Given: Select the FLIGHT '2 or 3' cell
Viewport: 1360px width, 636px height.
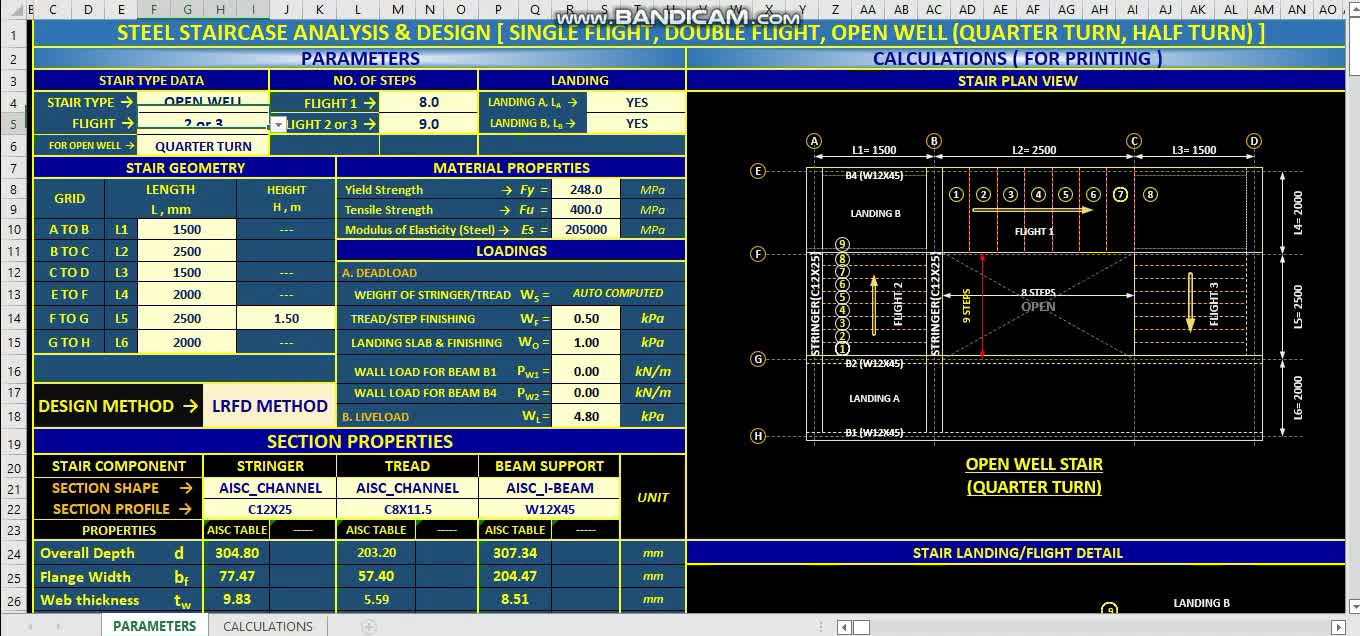Looking at the screenshot, I should tap(203, 124).
